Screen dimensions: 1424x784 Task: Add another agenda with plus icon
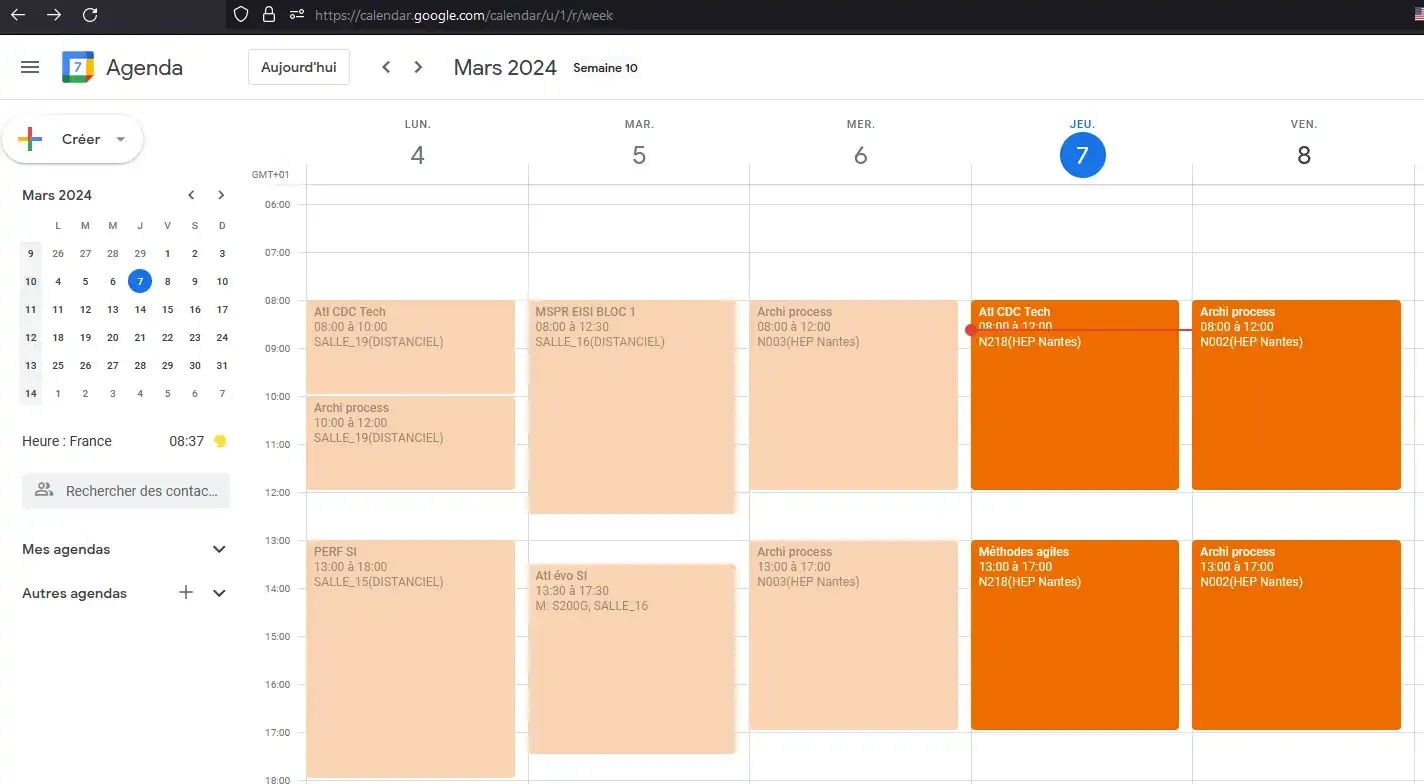(186, 593)
